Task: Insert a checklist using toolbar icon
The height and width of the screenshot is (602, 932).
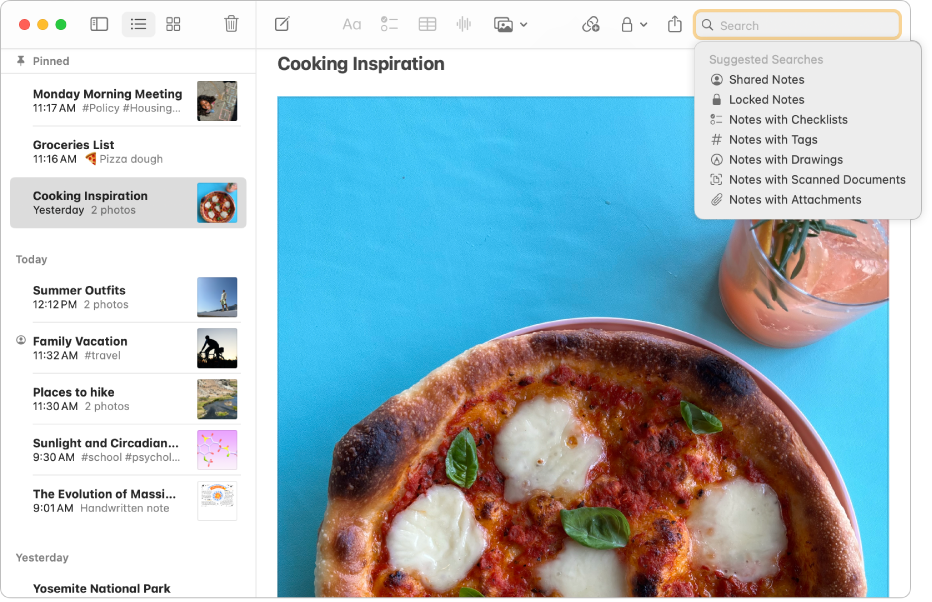Action: pos(389,24)
